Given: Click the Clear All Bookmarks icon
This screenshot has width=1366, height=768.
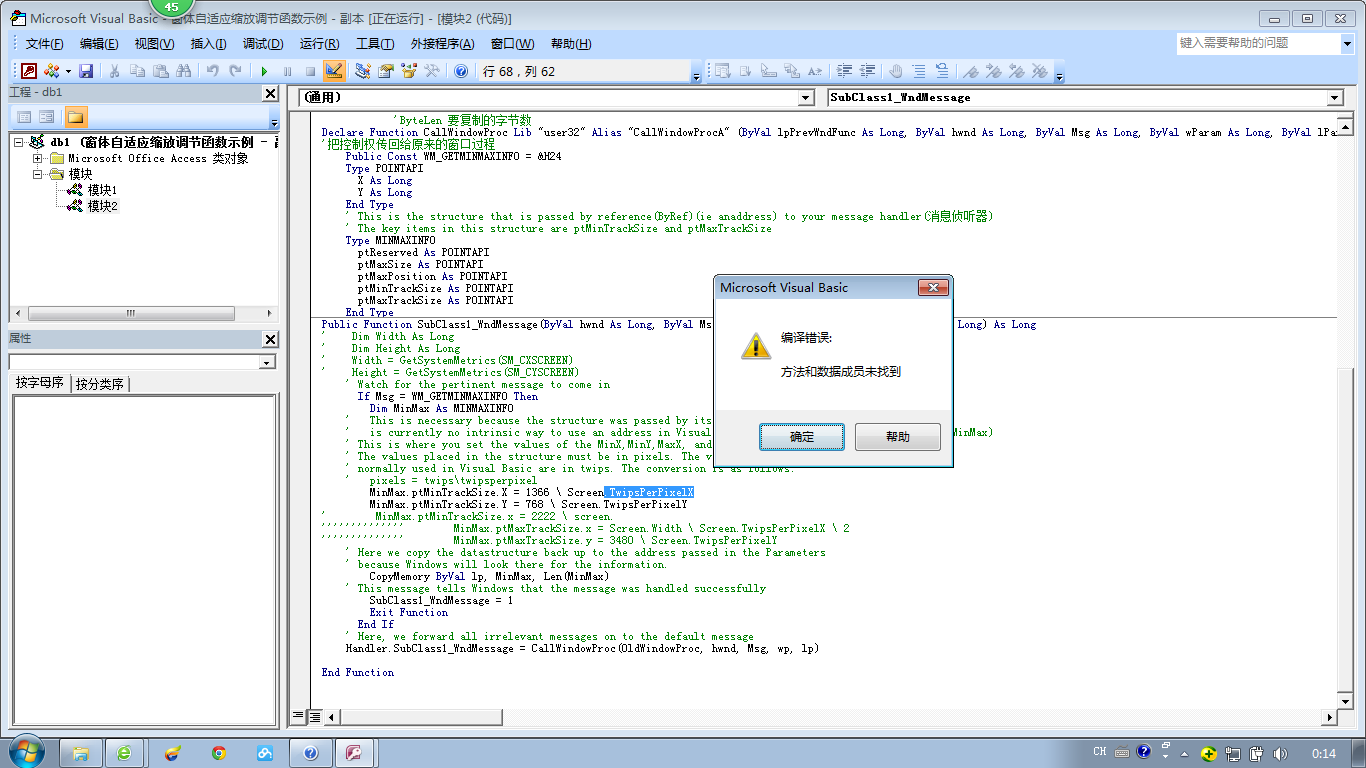Looking at the screenshot, I should point(1040,71).
